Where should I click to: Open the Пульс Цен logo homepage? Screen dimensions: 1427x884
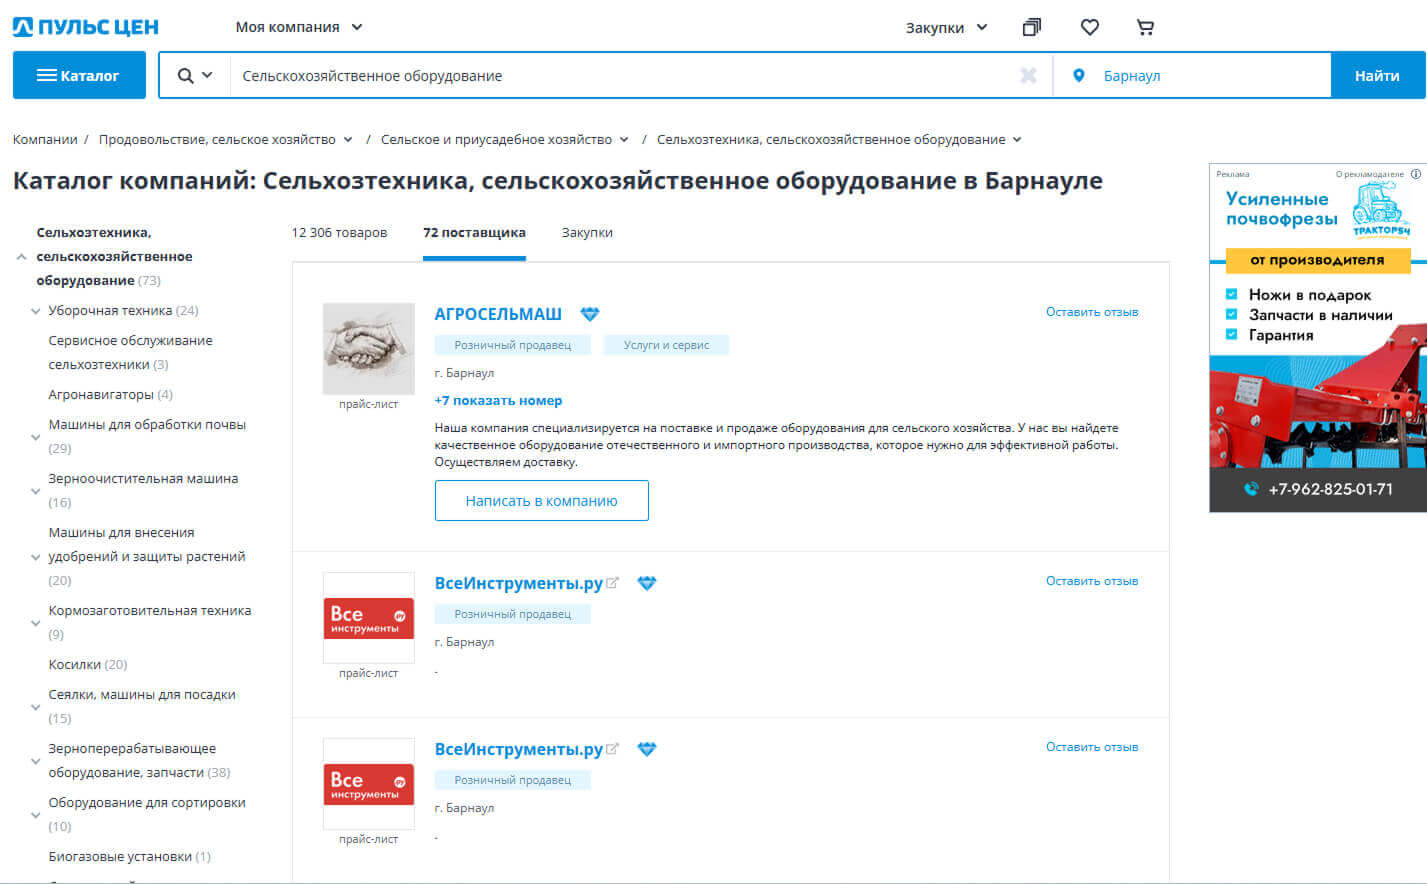85,27
